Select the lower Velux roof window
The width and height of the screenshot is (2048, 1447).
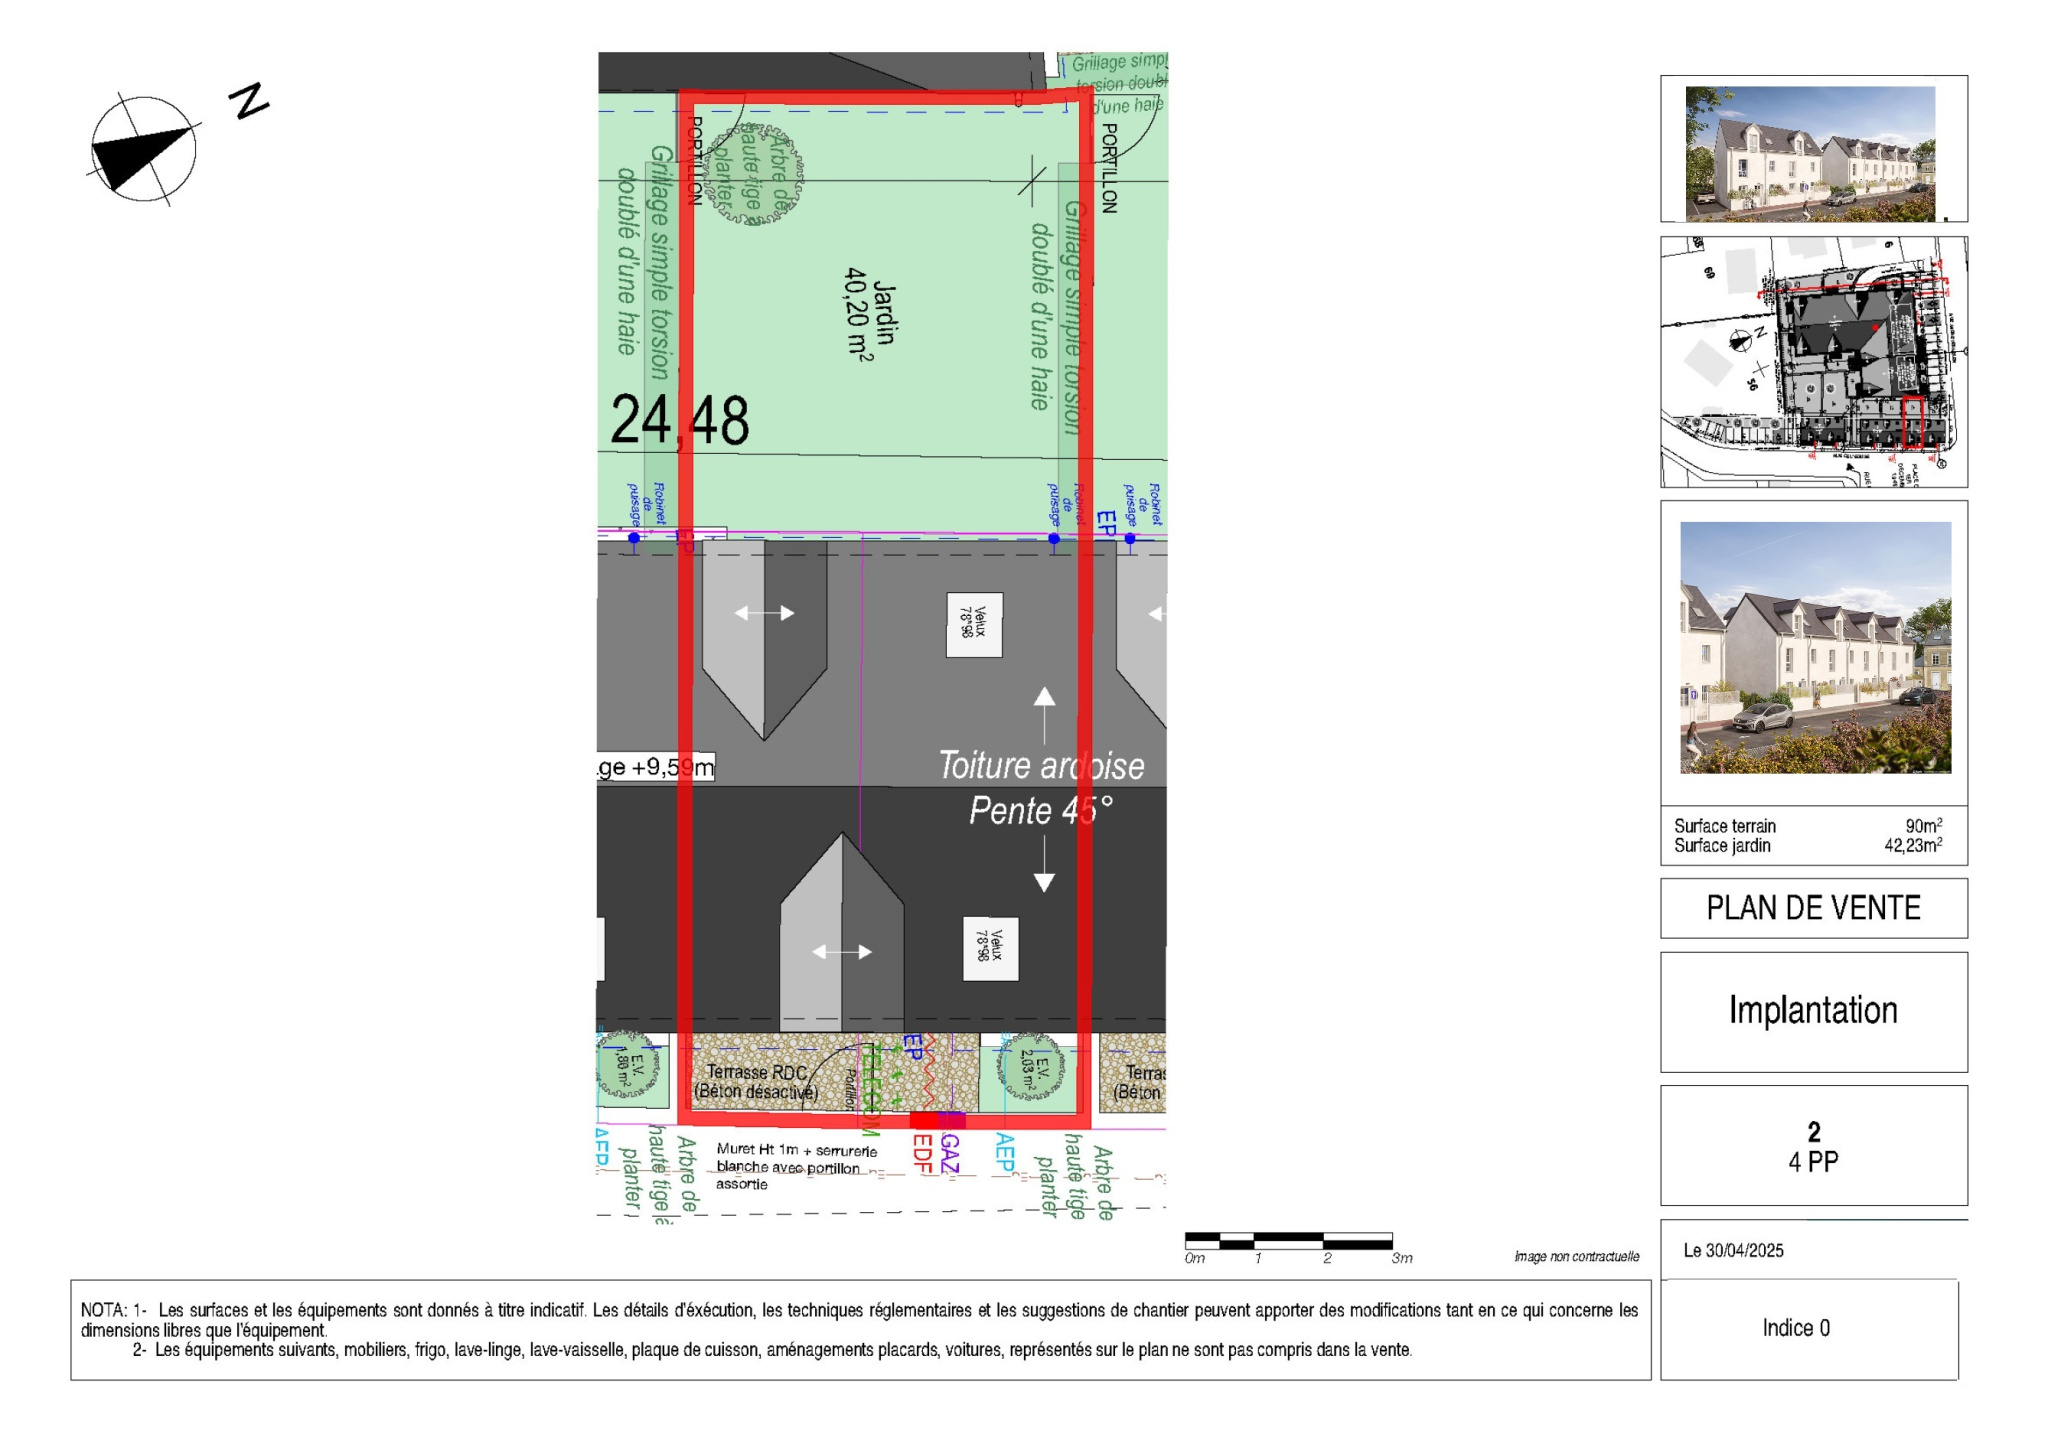point(990,948)
